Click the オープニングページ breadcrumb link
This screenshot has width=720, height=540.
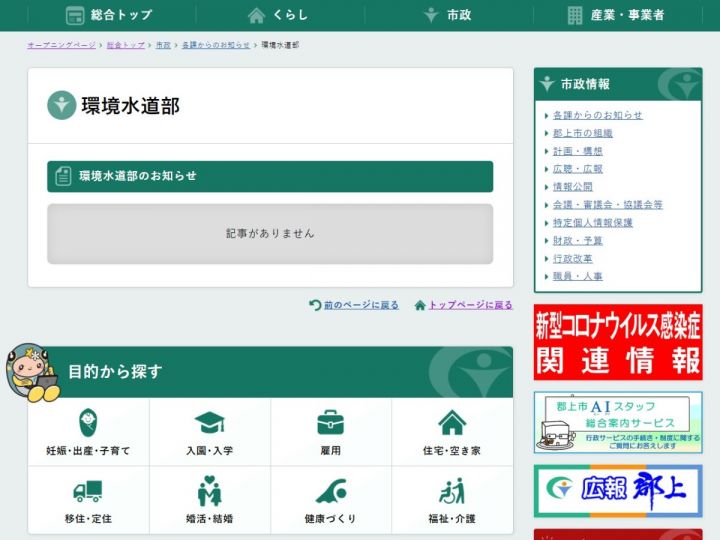point(61,46)
